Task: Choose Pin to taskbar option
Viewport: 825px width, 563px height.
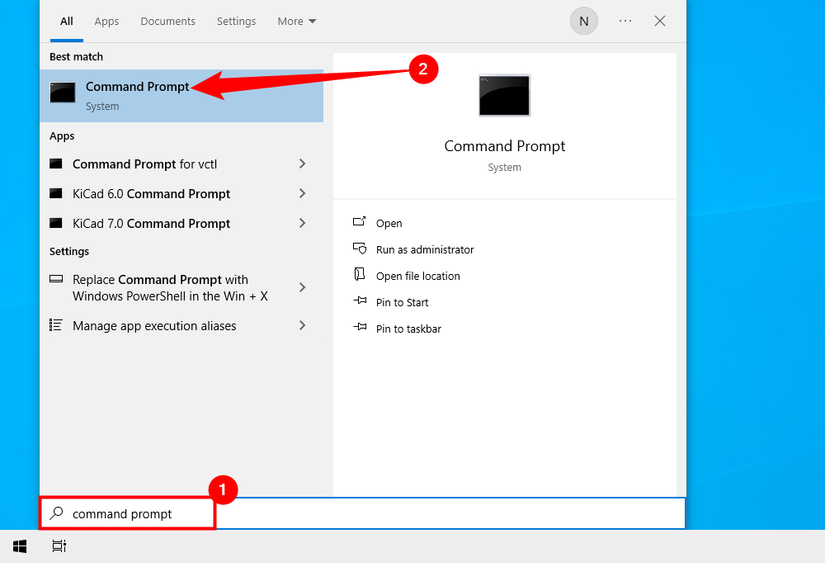Action: coord(408,329)
